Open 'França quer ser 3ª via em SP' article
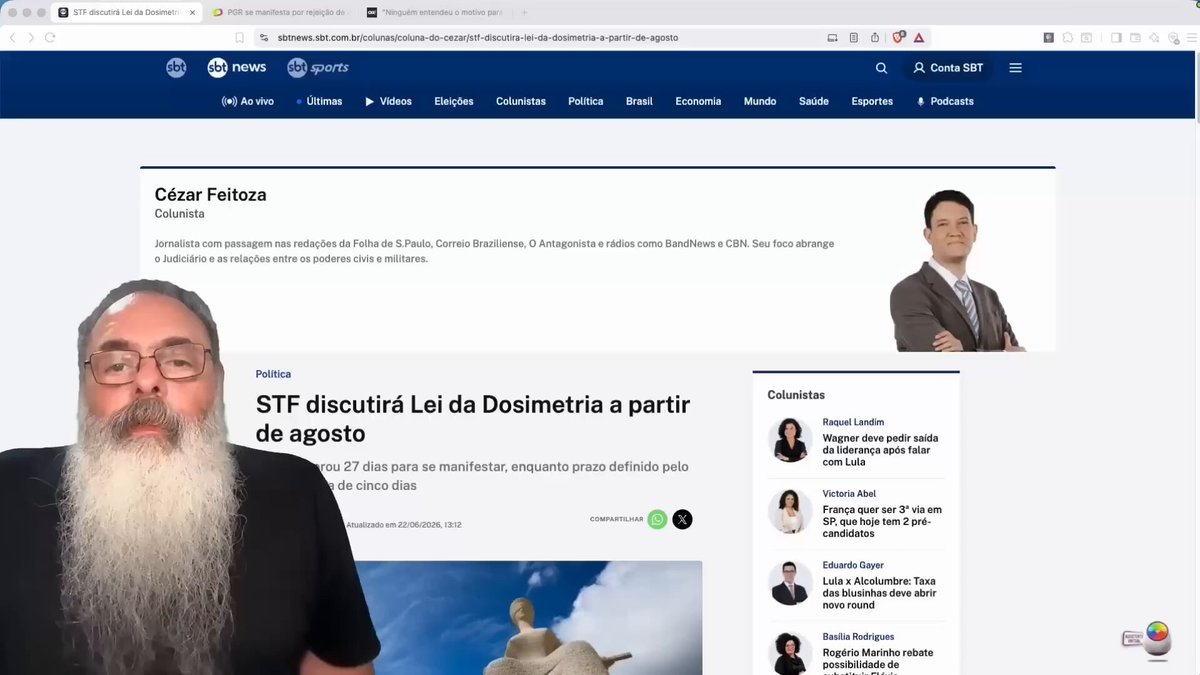The height and width of the screenshot is (675, 1200). coord(882,521)
